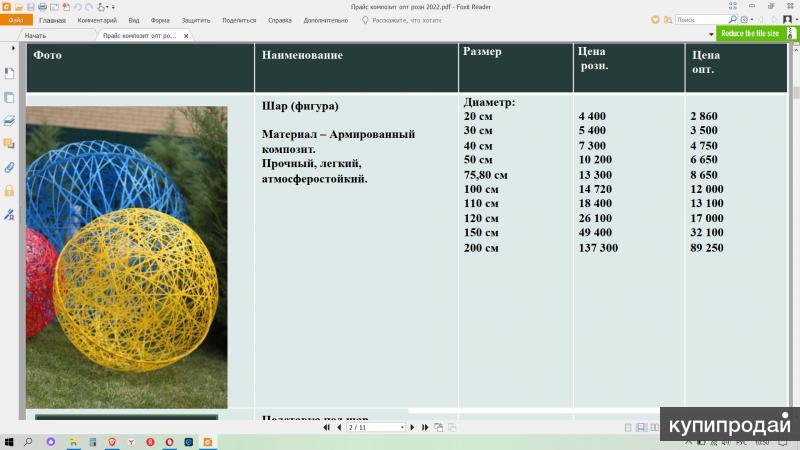Undo the last action in the quick toolbar

pyautogui.click(x=78, y=7)
